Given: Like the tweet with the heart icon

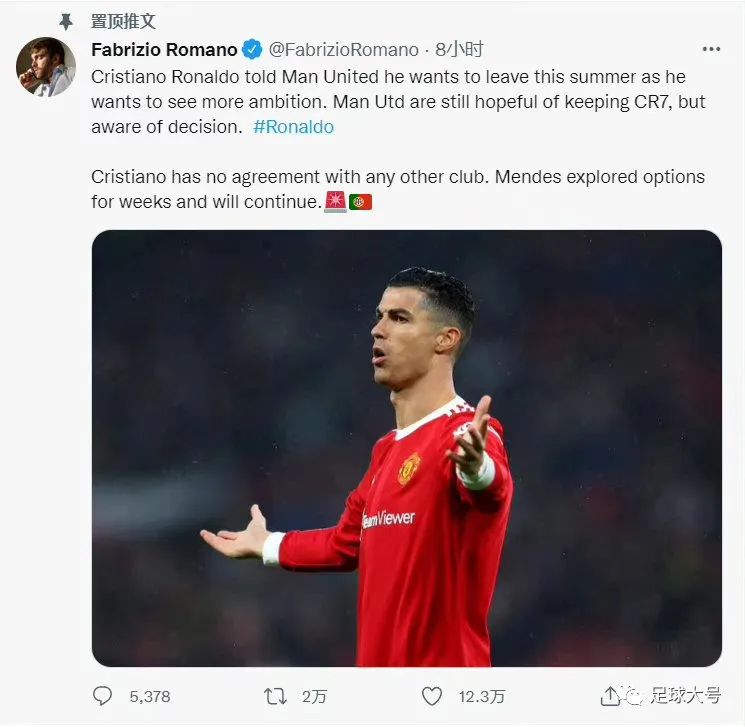Looking at the screenshot, I should 432,695.
